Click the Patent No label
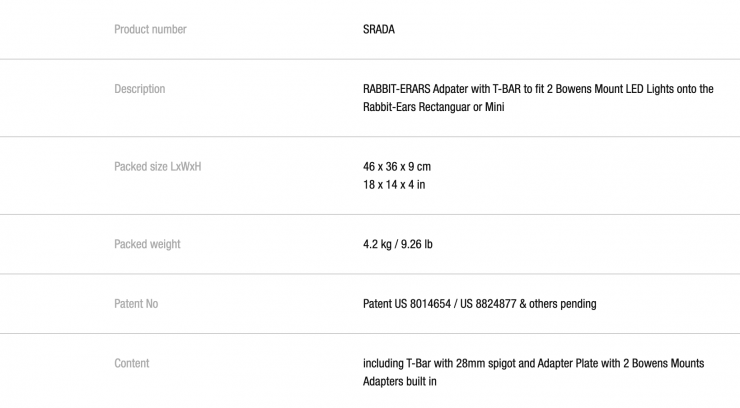740x408 pixels. coord(136,304)
